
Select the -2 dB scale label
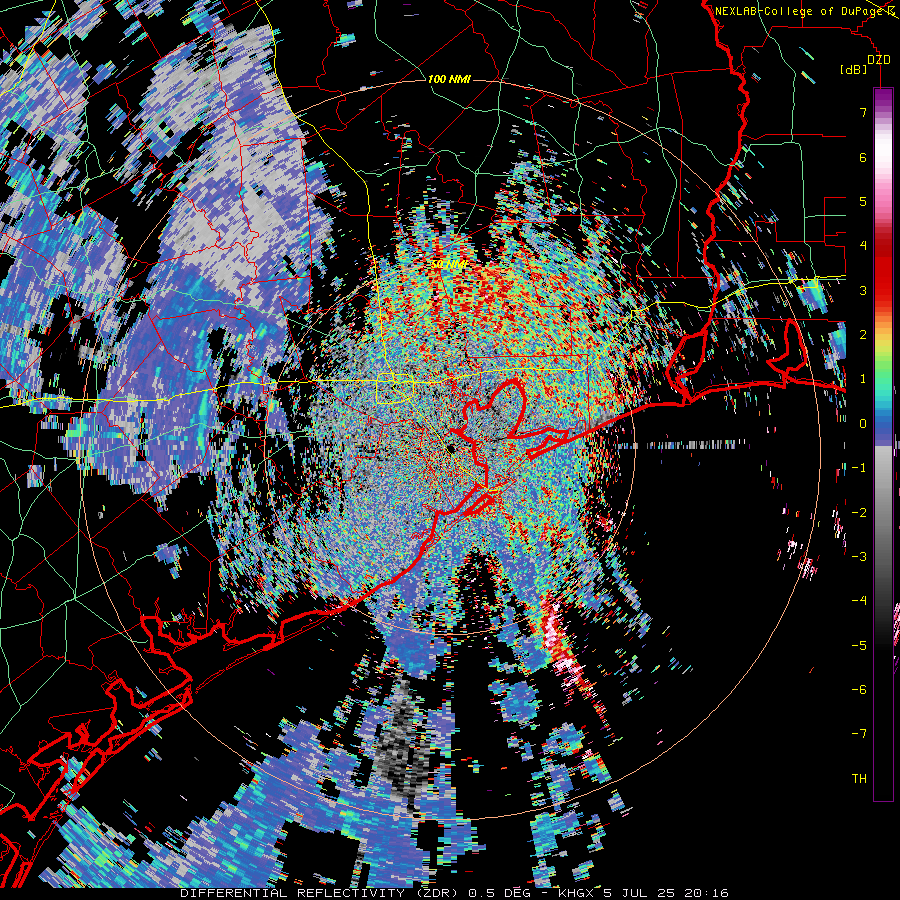(859, 513)
